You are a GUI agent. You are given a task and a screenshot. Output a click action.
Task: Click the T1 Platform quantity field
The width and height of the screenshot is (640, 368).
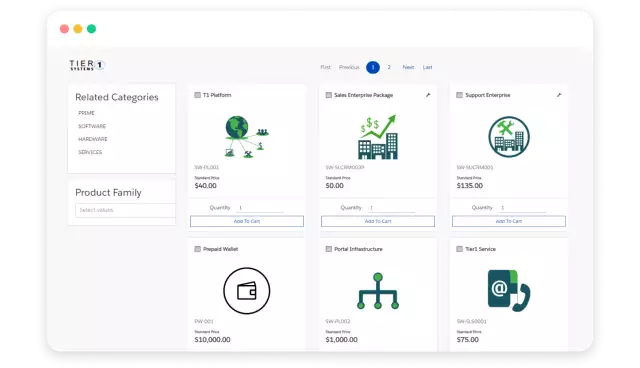click(260, 208)
